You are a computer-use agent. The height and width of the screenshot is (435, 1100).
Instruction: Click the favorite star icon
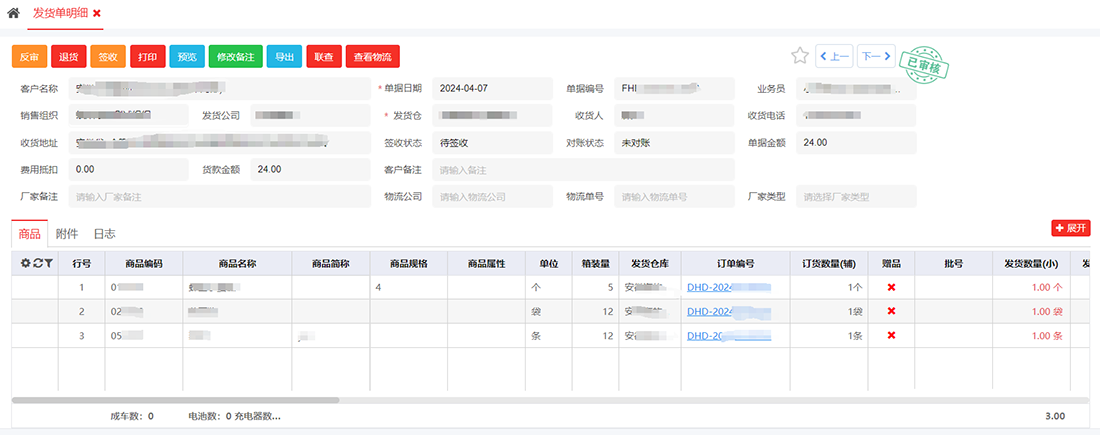(x=799, y=56)
